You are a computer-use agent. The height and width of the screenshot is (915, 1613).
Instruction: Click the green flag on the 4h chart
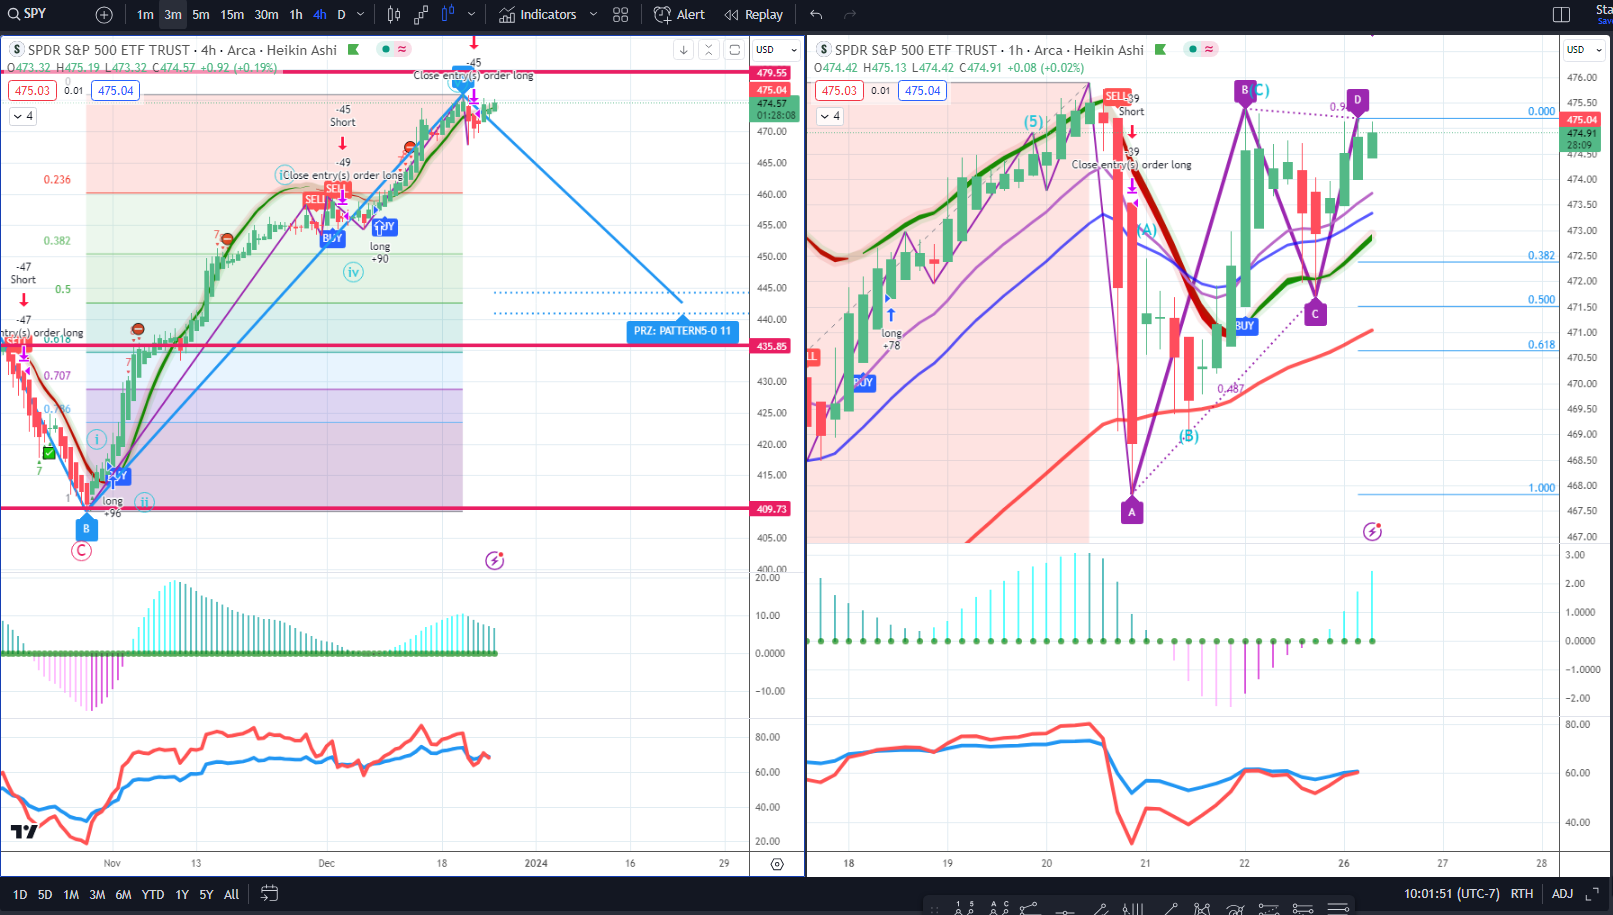[353, 49]
